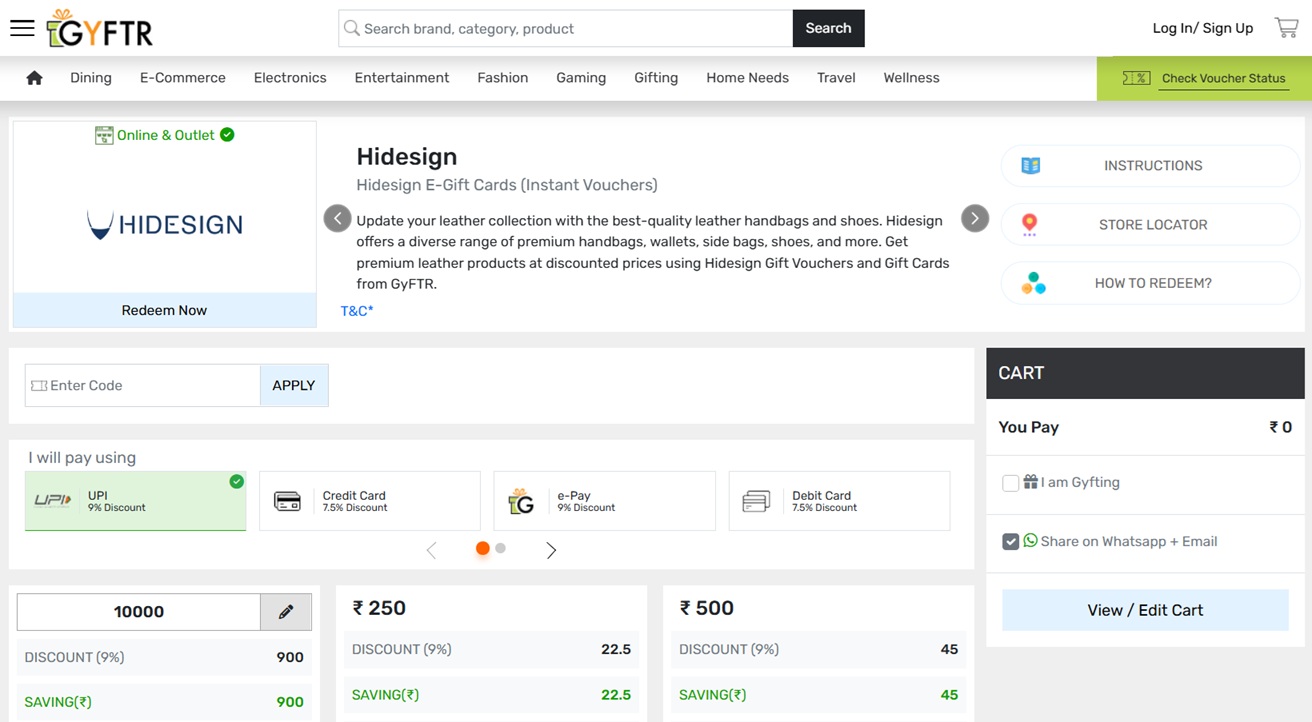The width and height of the screenshot is (1312, 722).
Task: Check the I am Gyfting box
Action: 1010,483
